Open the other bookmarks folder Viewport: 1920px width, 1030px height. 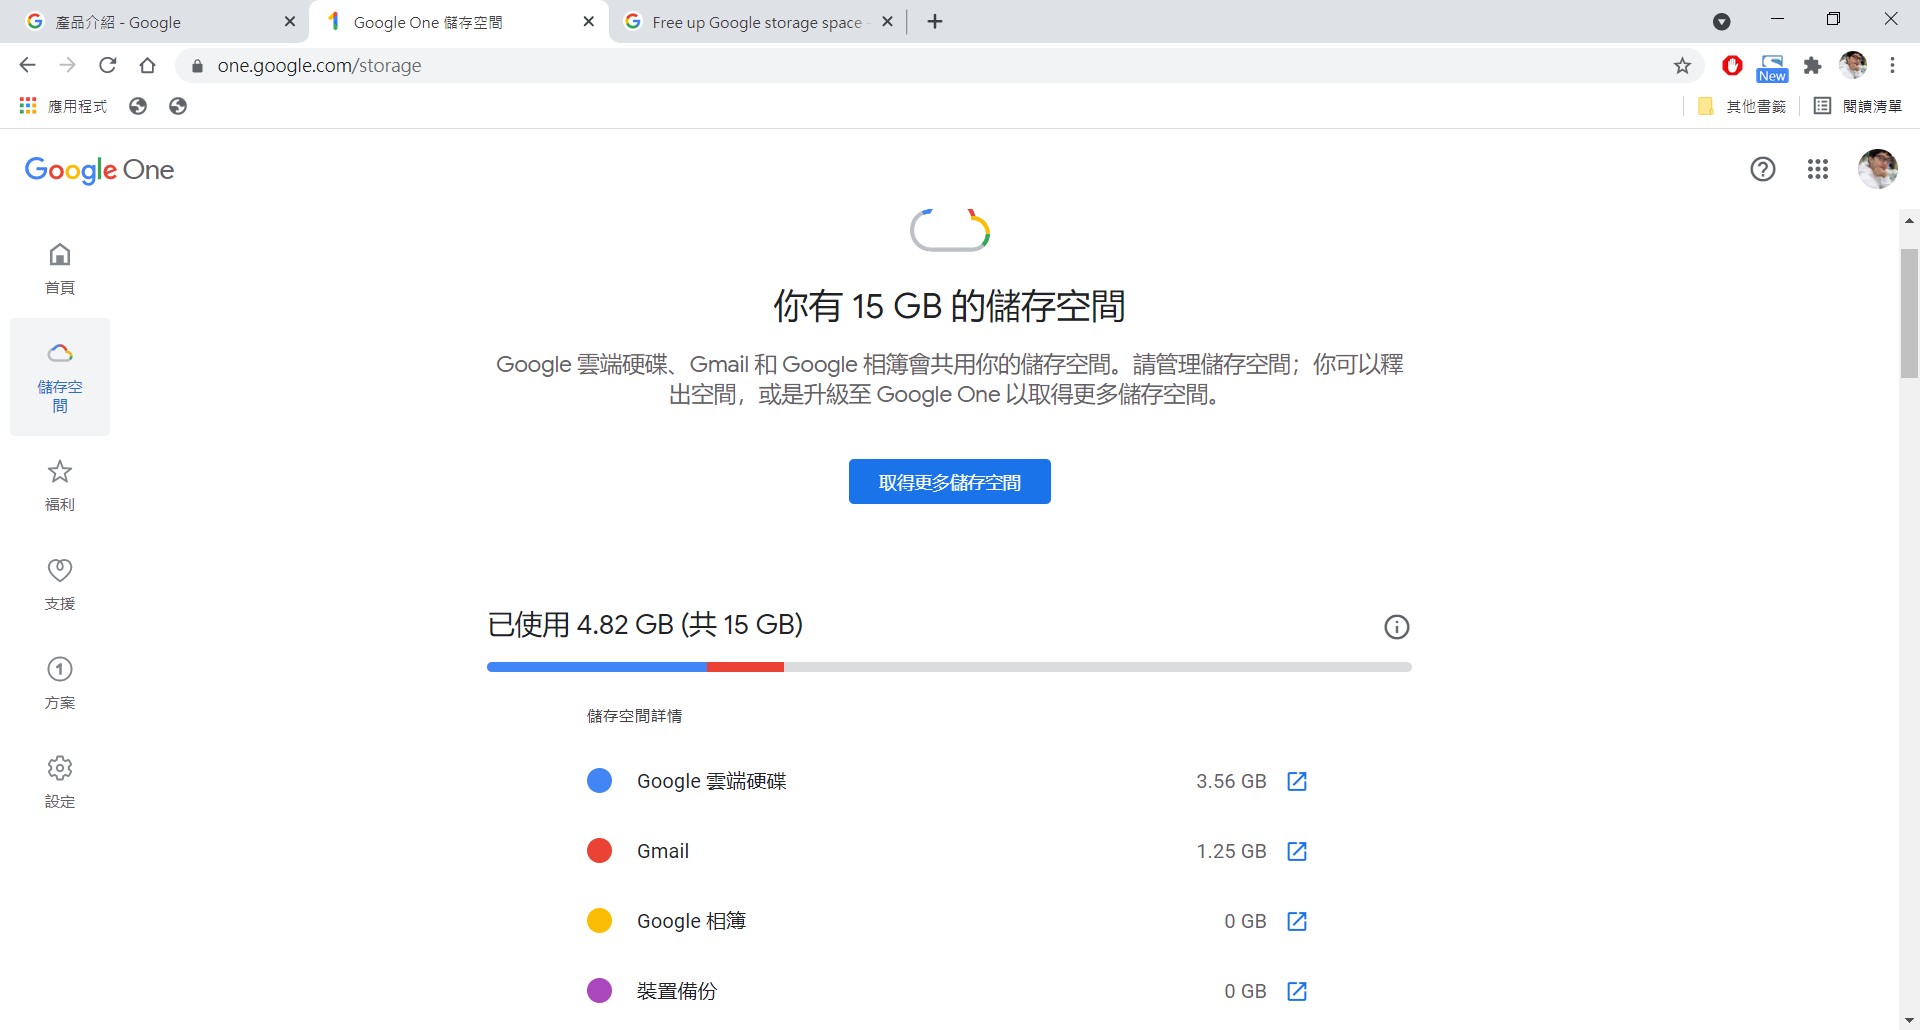(x=1742, y=106)
